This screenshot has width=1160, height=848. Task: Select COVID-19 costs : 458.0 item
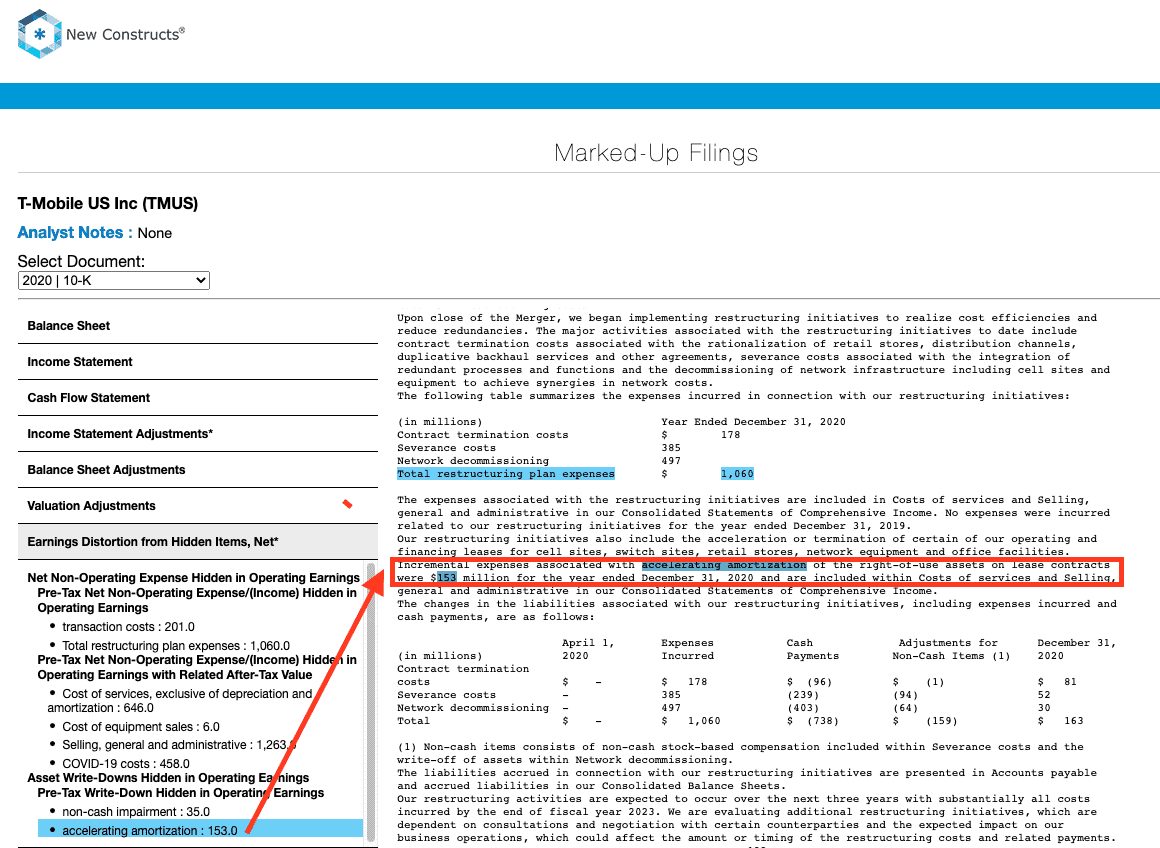click(126, 764)
